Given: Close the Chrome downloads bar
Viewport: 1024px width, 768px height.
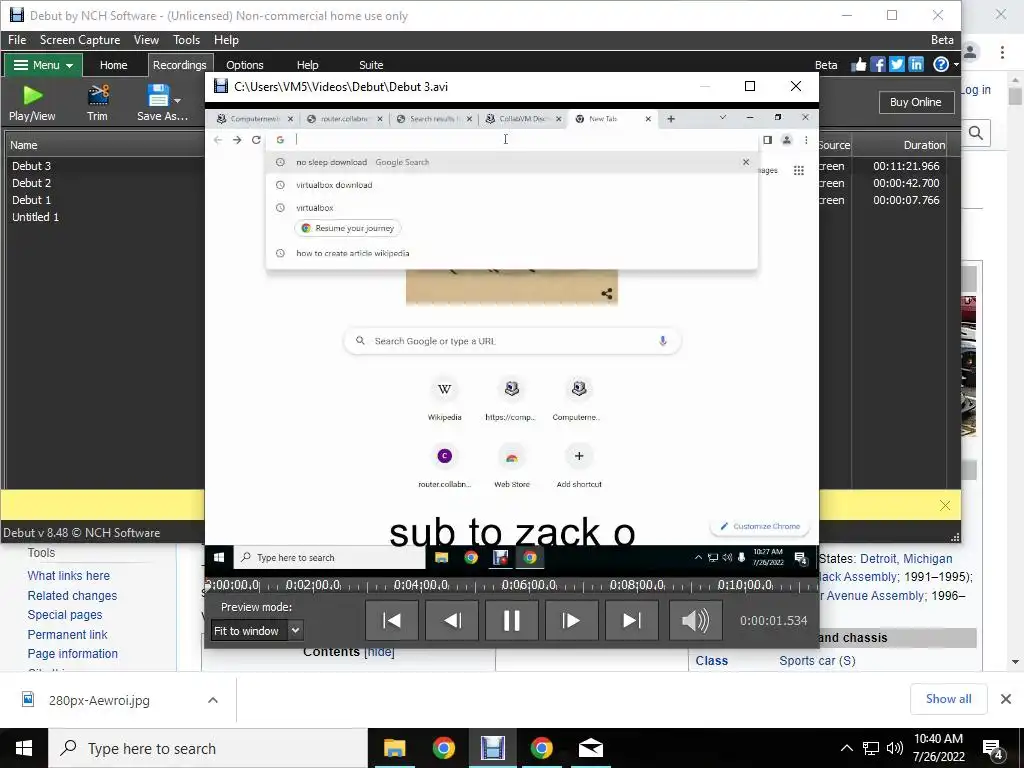Looking at the screenshot, I should click(x=1006, y=699).
